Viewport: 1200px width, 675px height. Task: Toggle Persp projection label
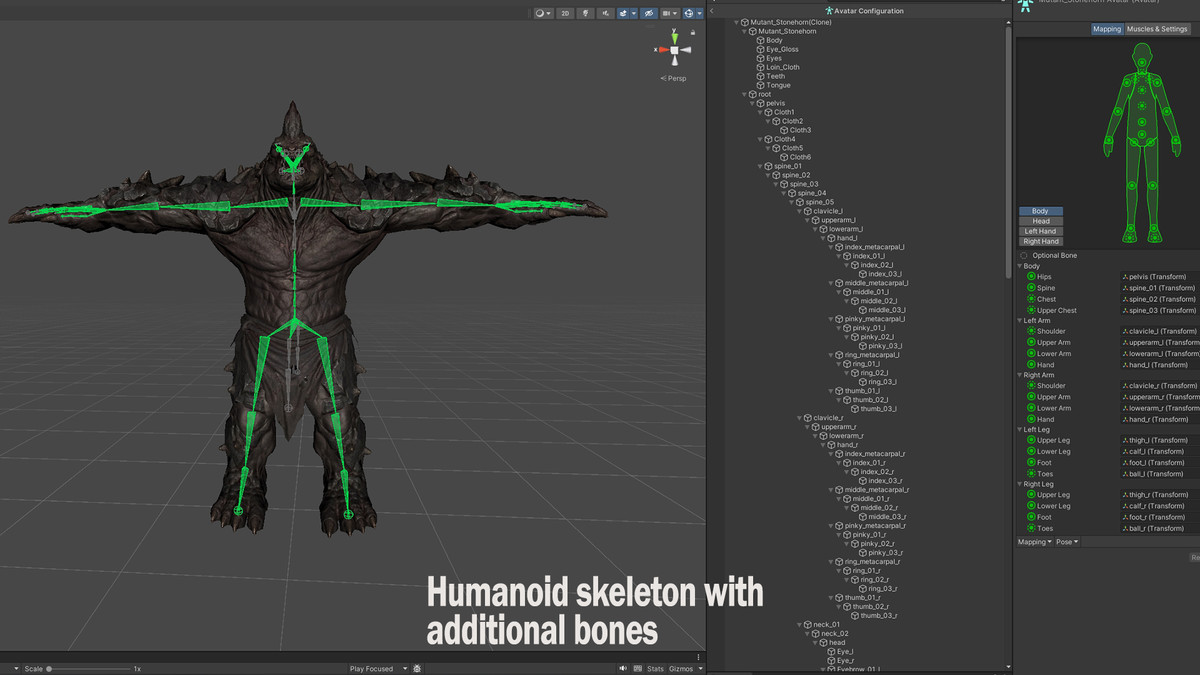(x=673, y=78)
